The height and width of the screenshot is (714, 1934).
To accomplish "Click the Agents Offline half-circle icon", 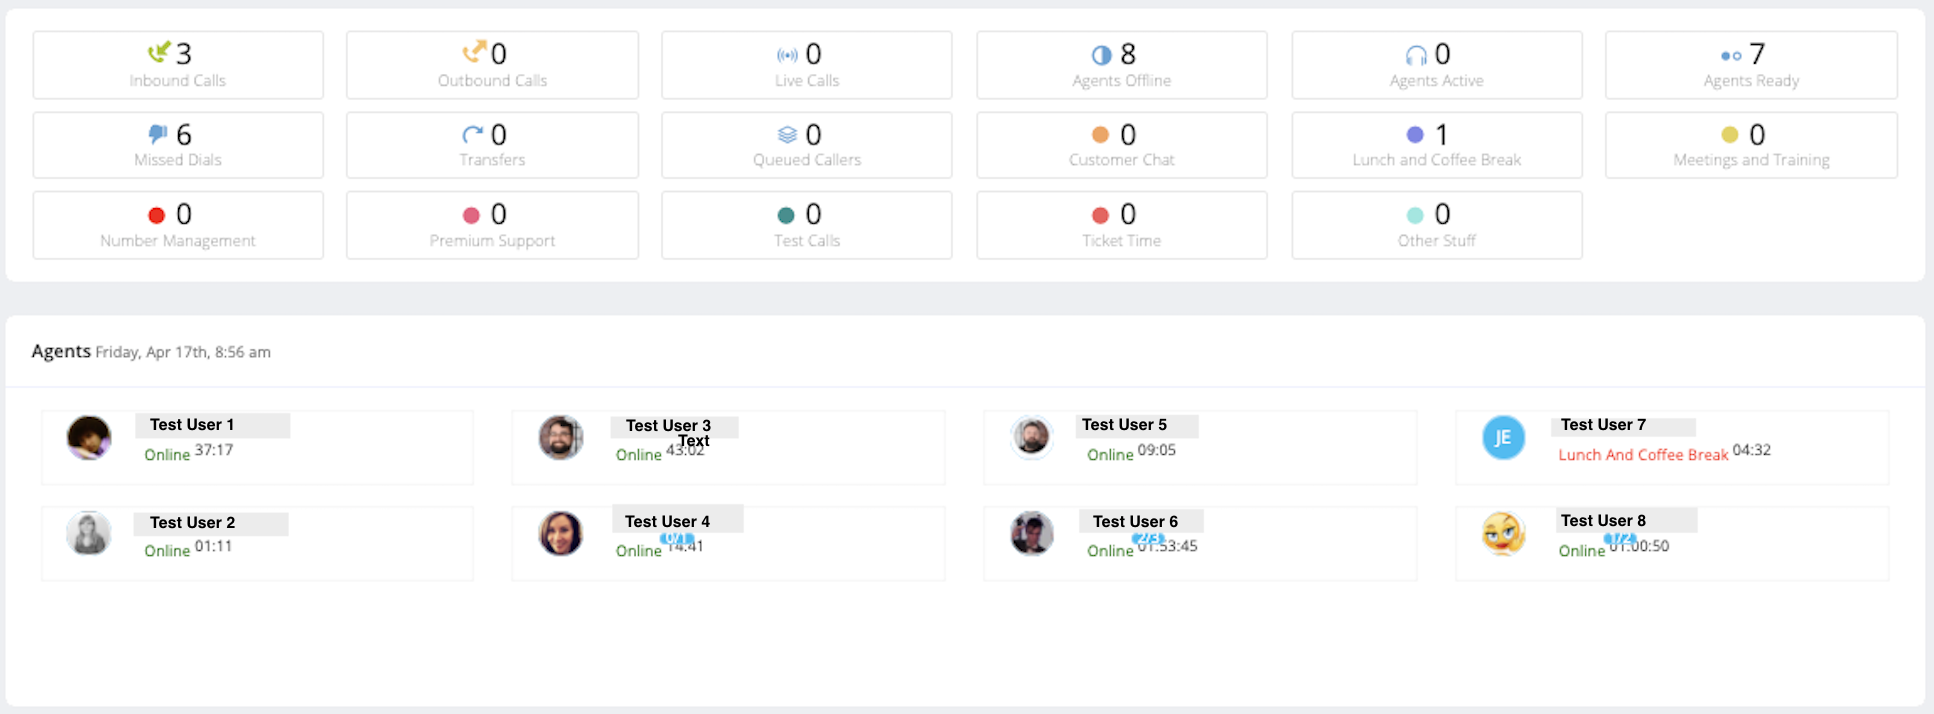I will tap(1101, 55).
